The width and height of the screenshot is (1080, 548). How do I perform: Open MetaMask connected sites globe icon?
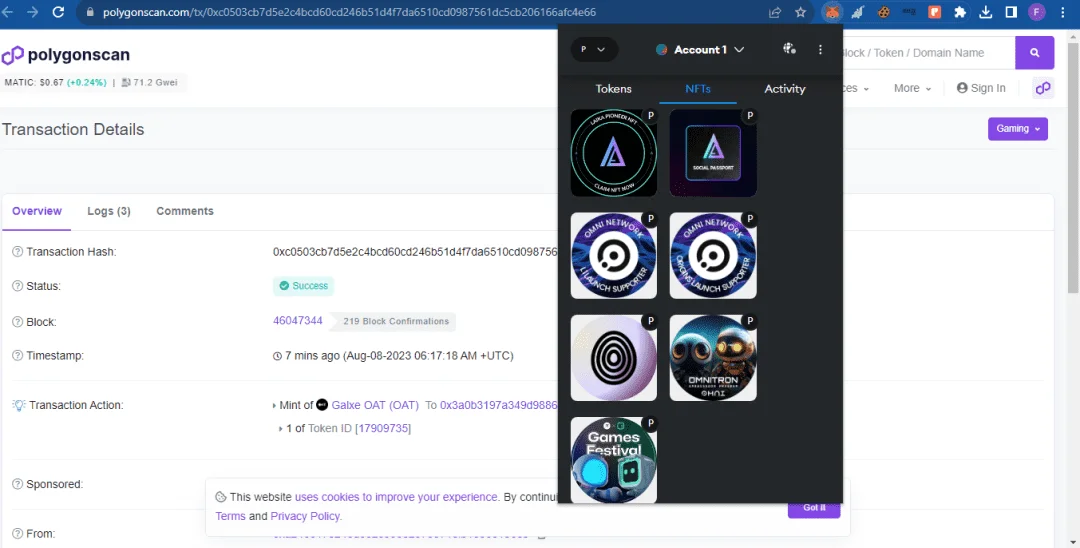click(x=789, y=49)
